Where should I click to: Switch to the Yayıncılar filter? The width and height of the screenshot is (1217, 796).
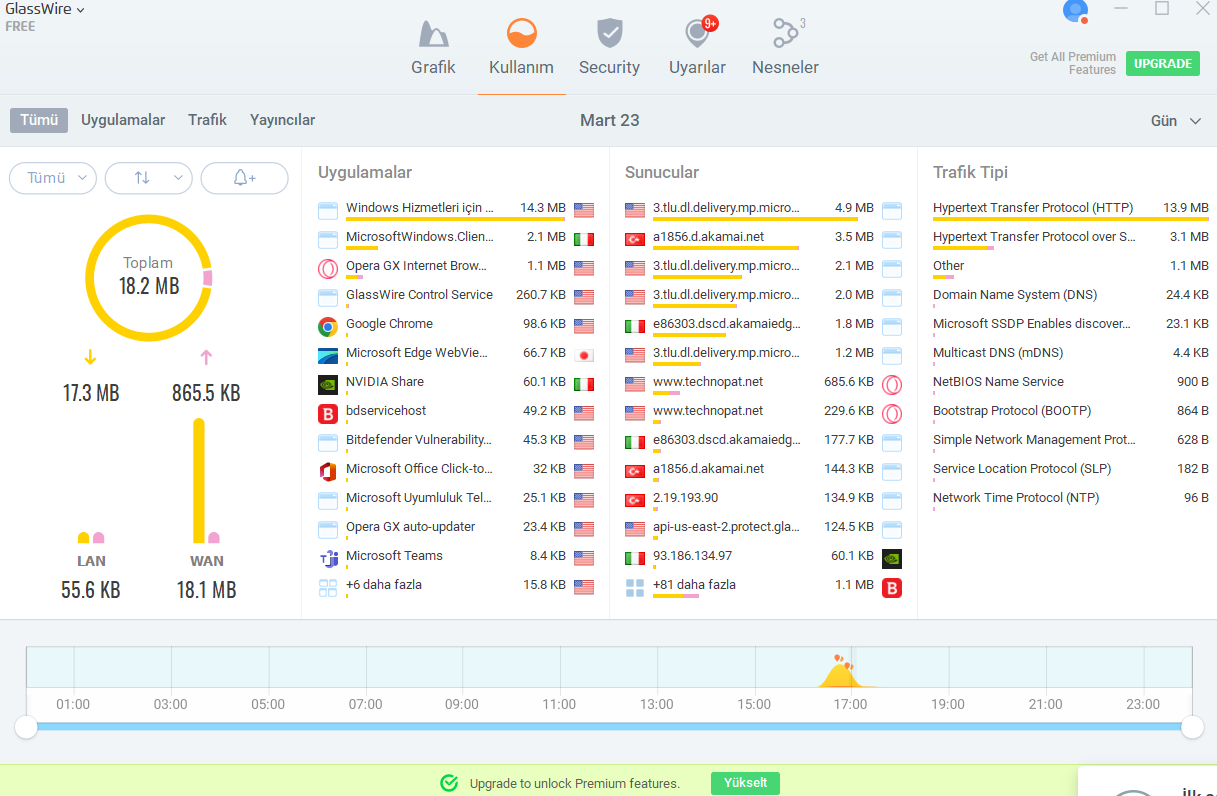(x=282, y=120)
